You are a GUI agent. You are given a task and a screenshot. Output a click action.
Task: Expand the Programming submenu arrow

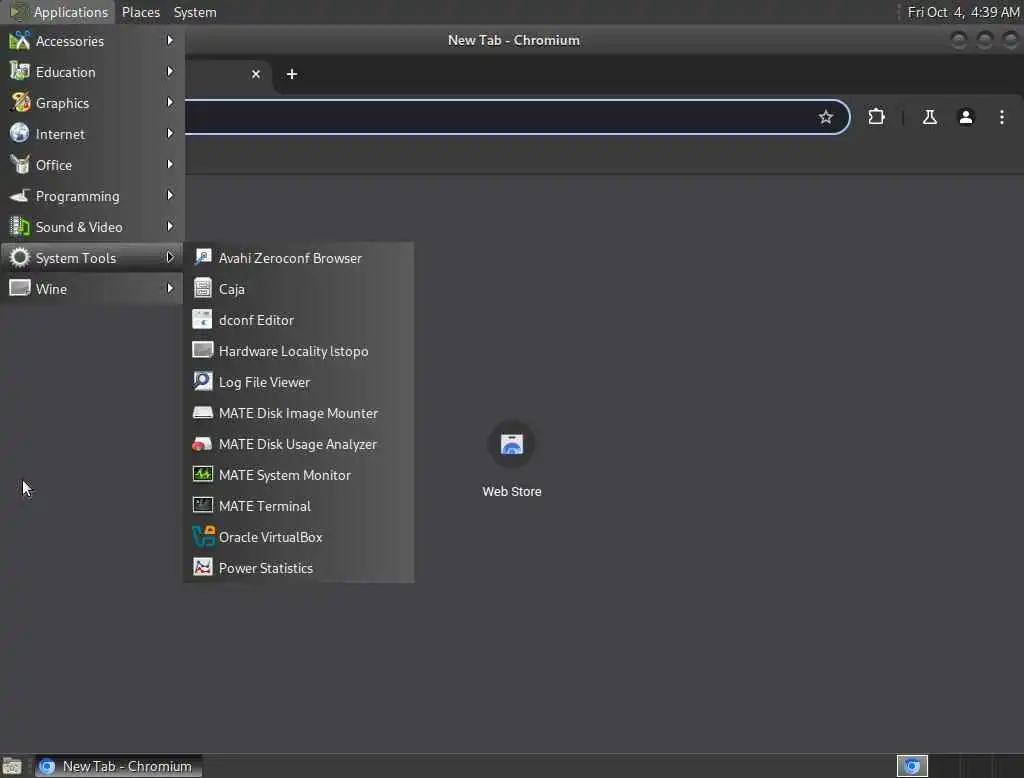[x=170, y=195]
